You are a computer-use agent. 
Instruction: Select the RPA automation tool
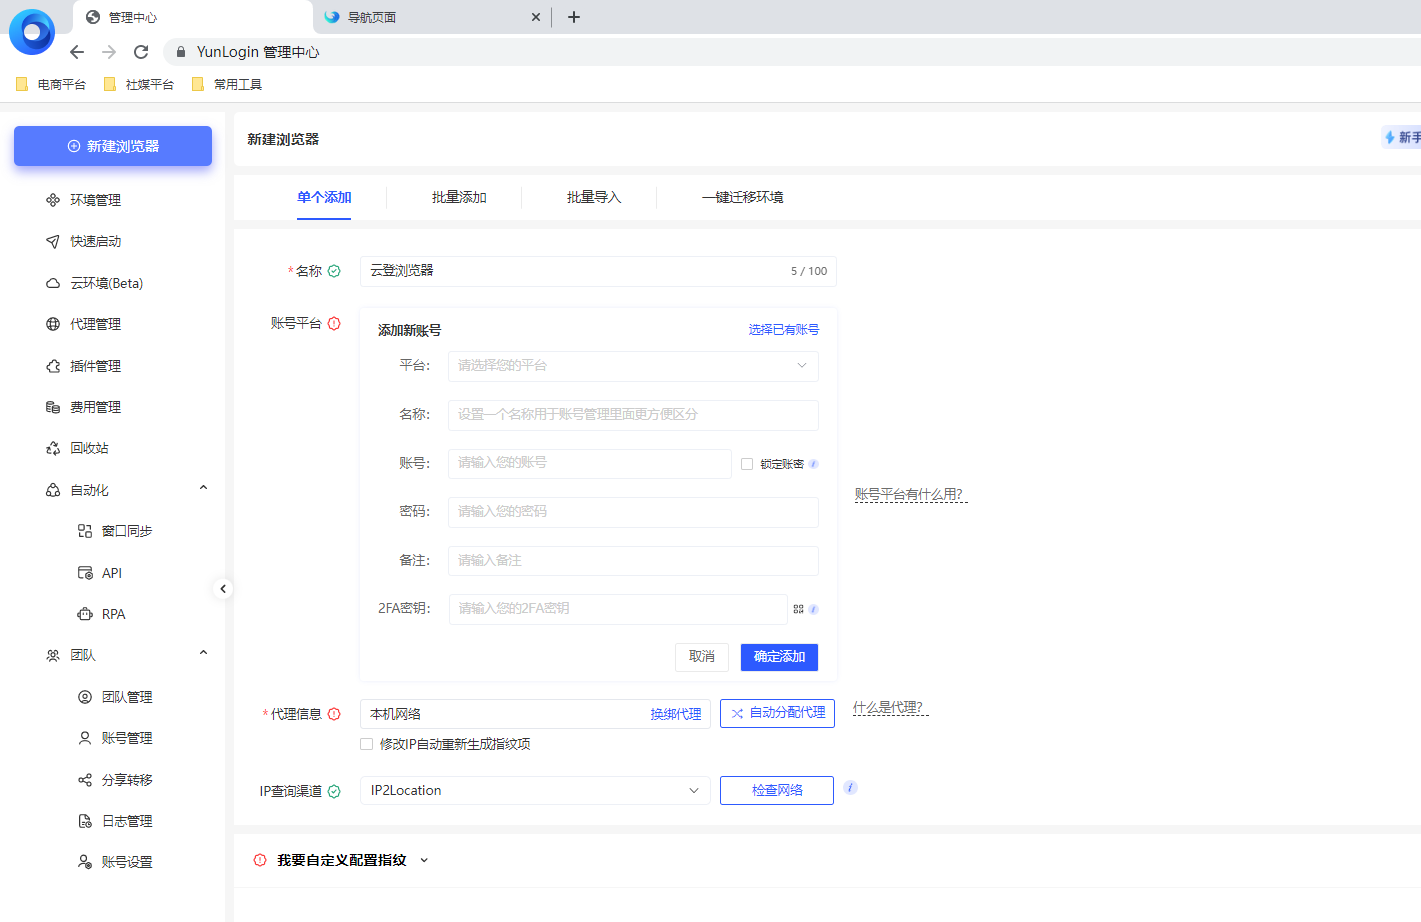(x=115, y=613)
